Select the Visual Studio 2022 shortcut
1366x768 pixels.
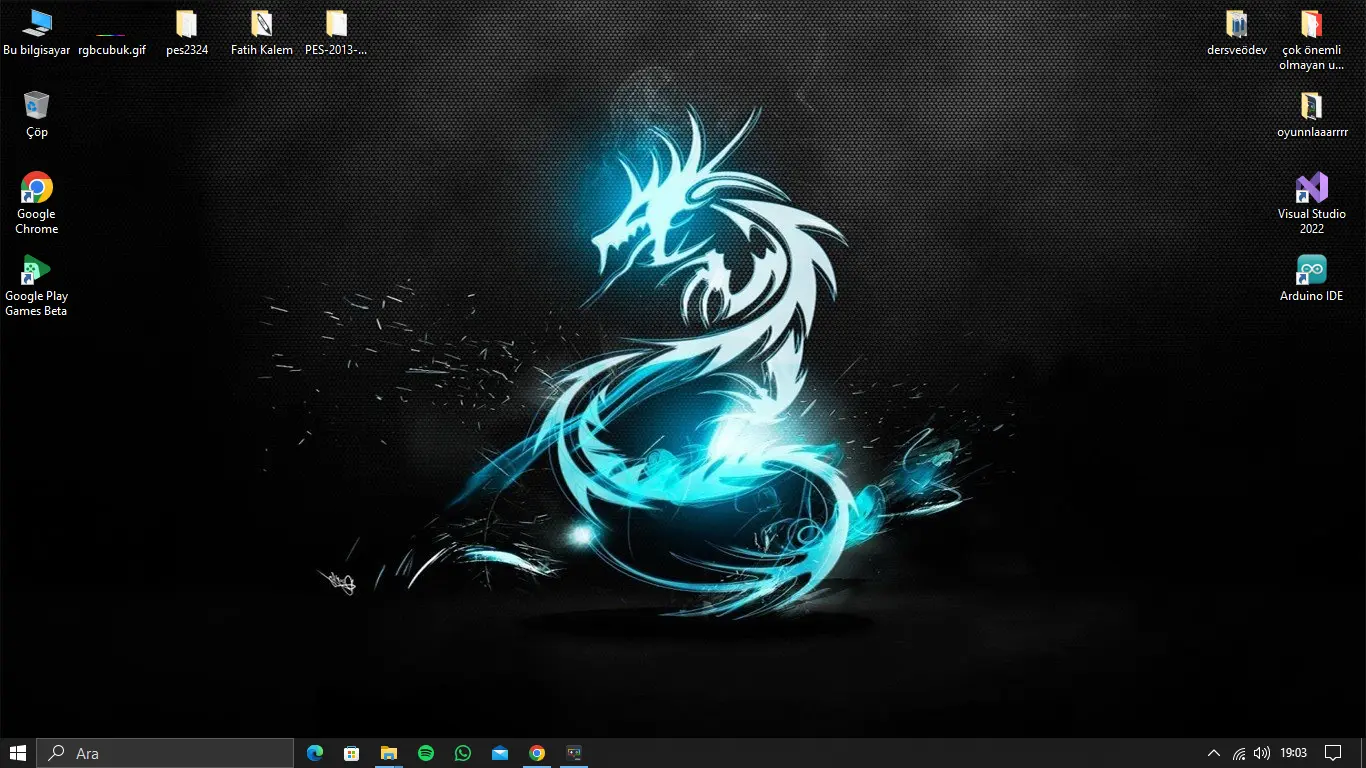[1312, 203]
